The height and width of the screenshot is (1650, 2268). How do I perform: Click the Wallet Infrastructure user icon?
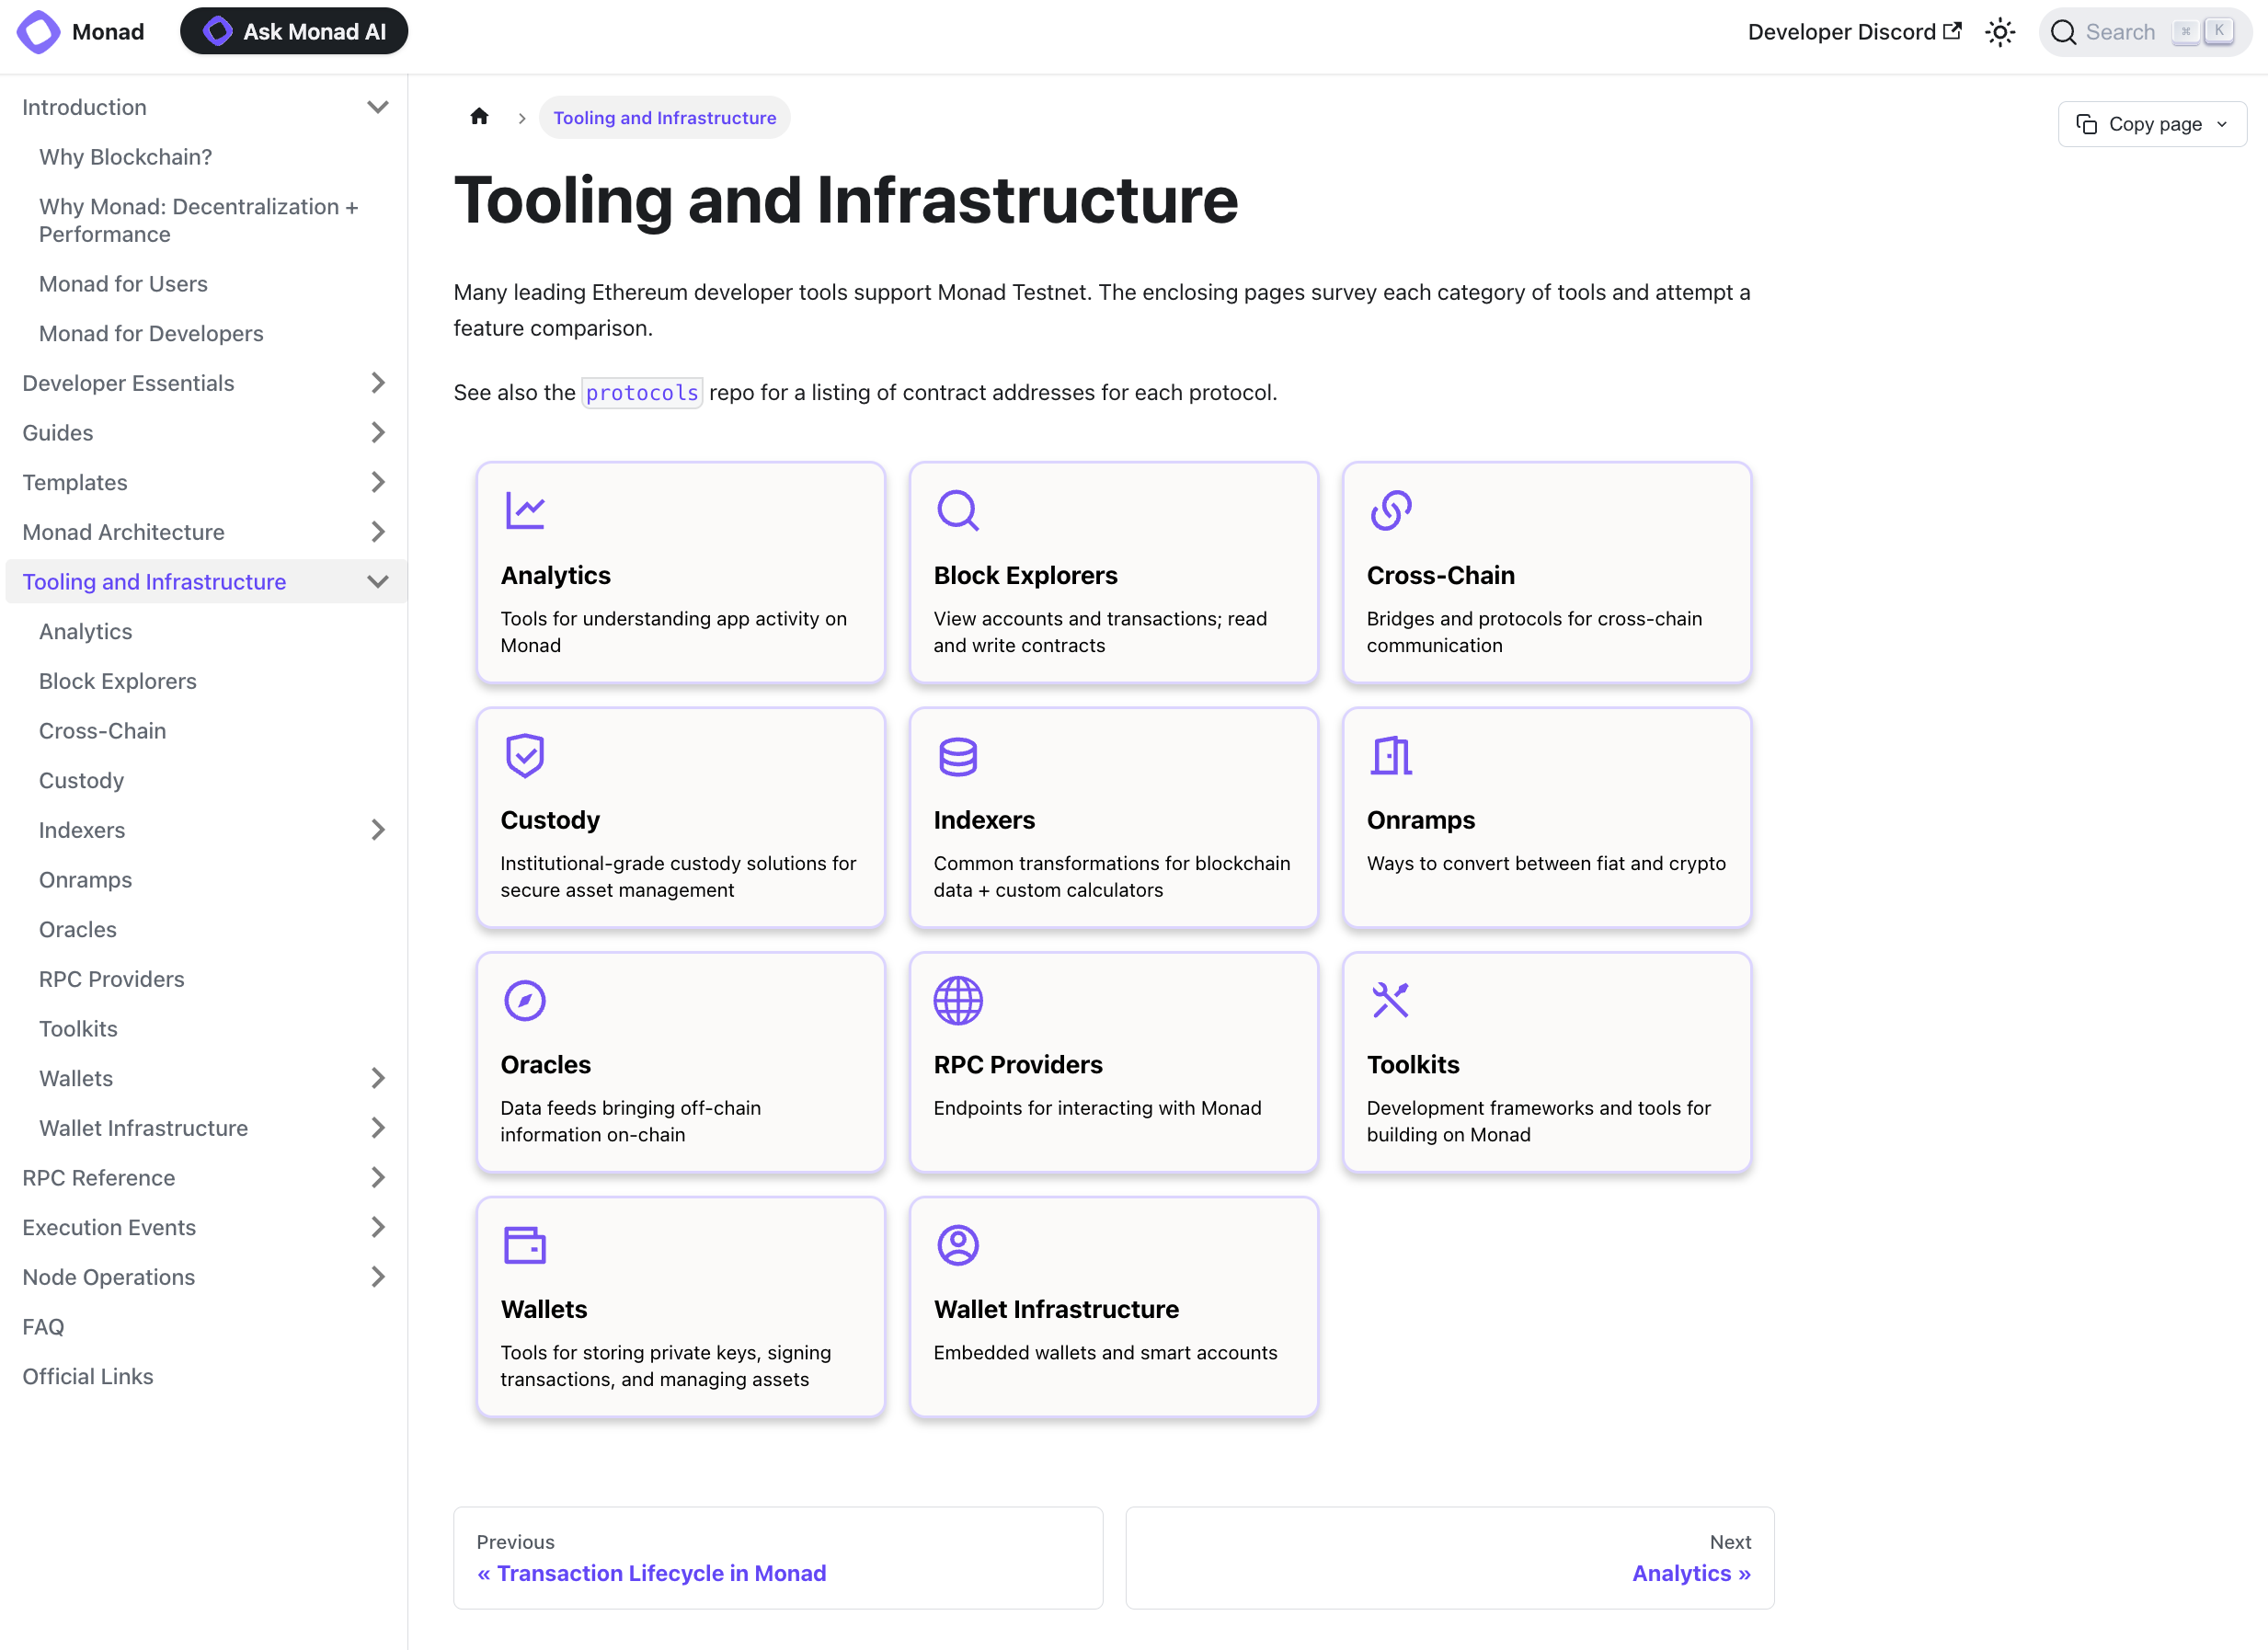tap(957, 1245)
